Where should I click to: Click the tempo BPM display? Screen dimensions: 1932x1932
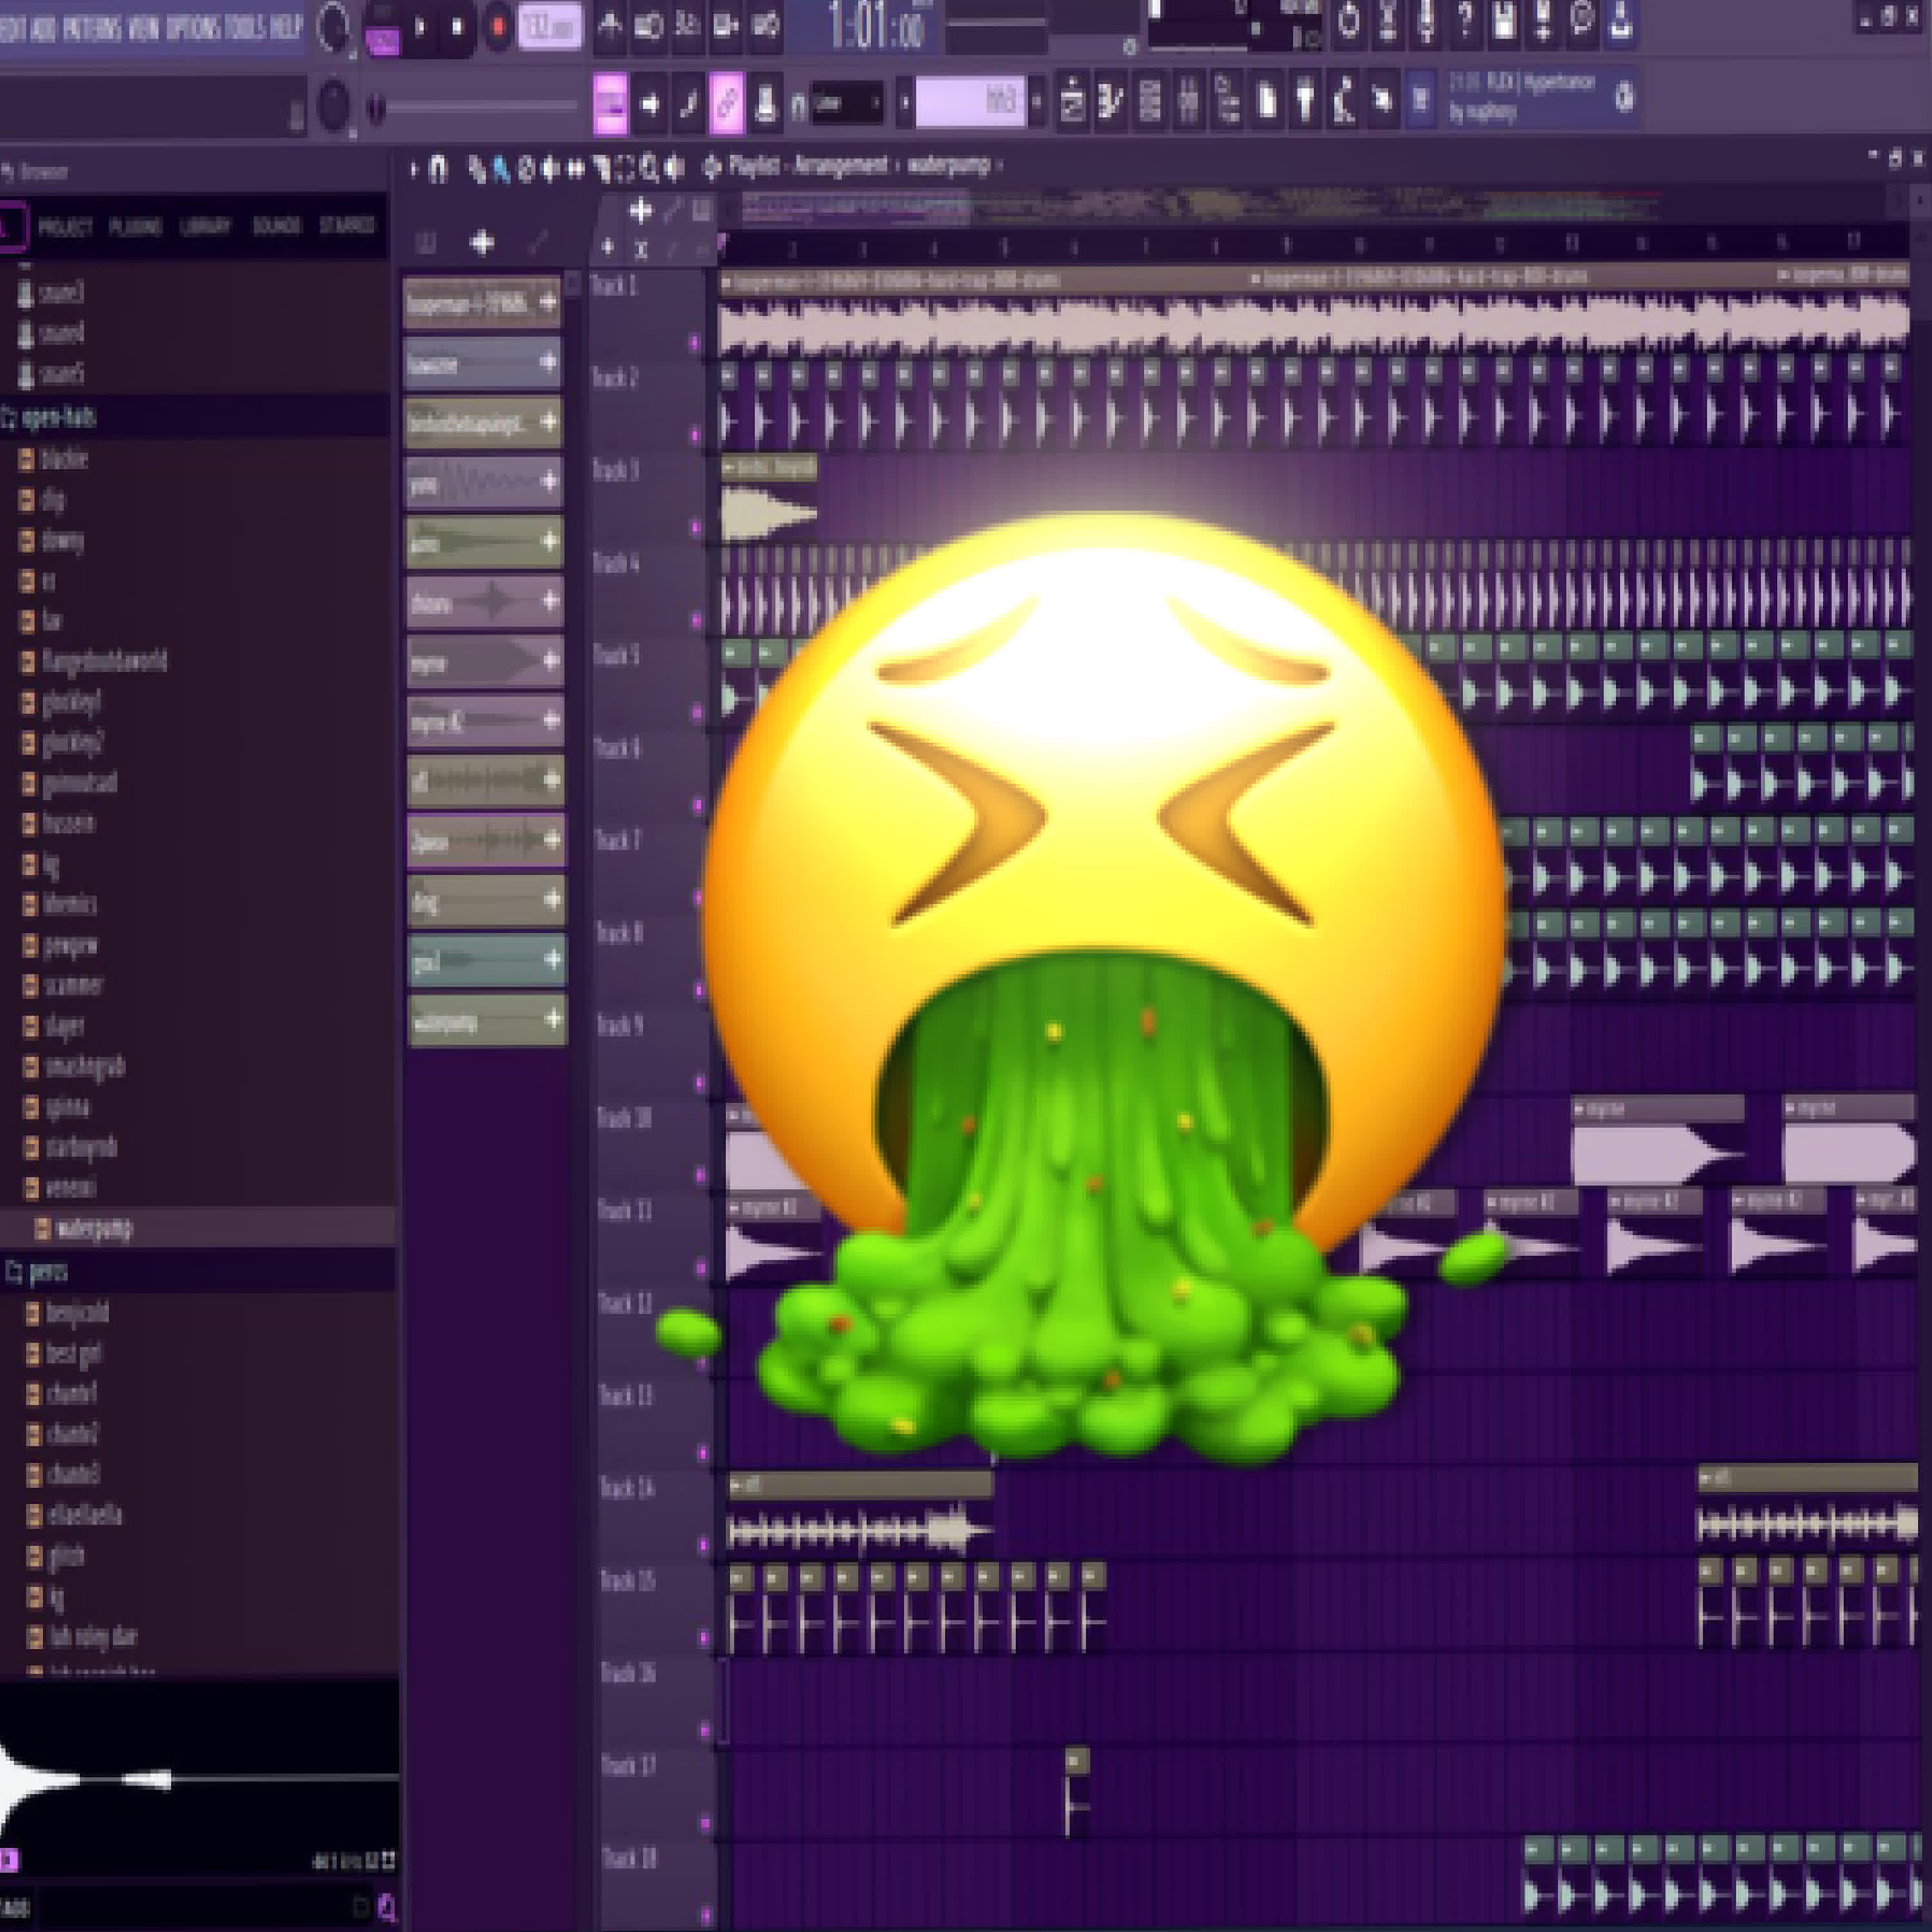point(549,27)
